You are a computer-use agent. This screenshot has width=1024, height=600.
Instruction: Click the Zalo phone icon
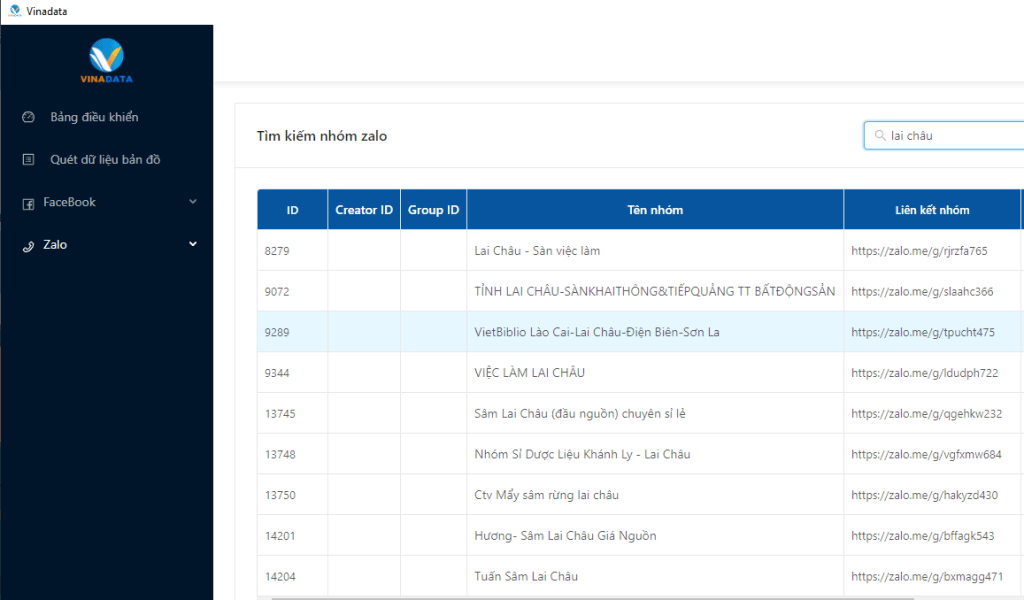pyautogui.click(x=29, y=245)
